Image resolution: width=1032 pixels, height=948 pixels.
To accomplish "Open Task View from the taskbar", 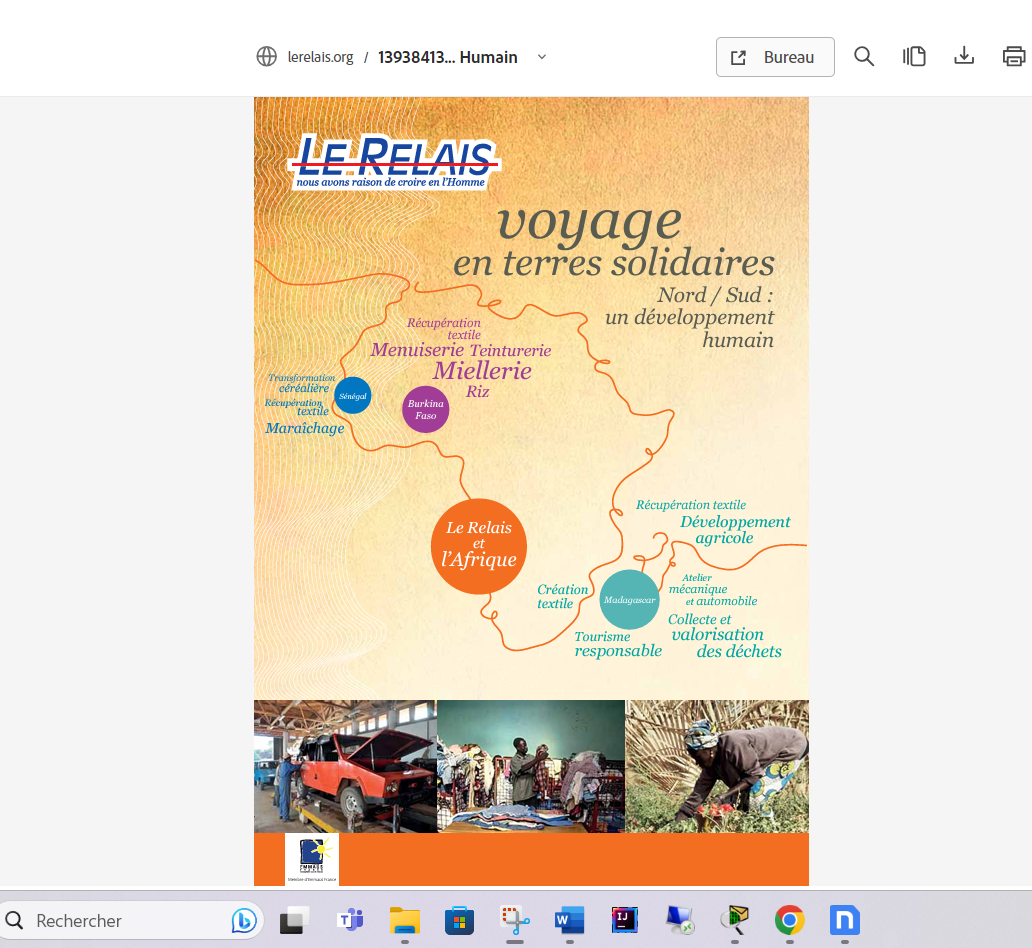I will coord(295,920).
